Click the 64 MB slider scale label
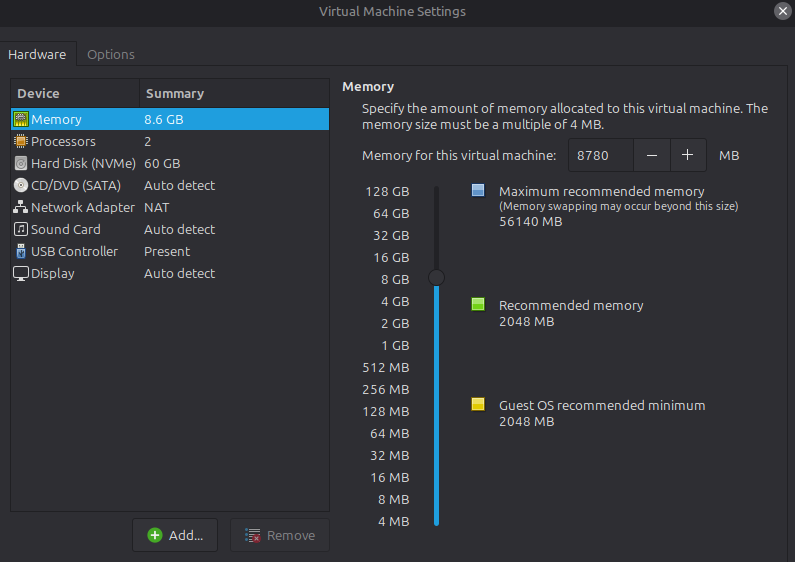 pos(389,433)
